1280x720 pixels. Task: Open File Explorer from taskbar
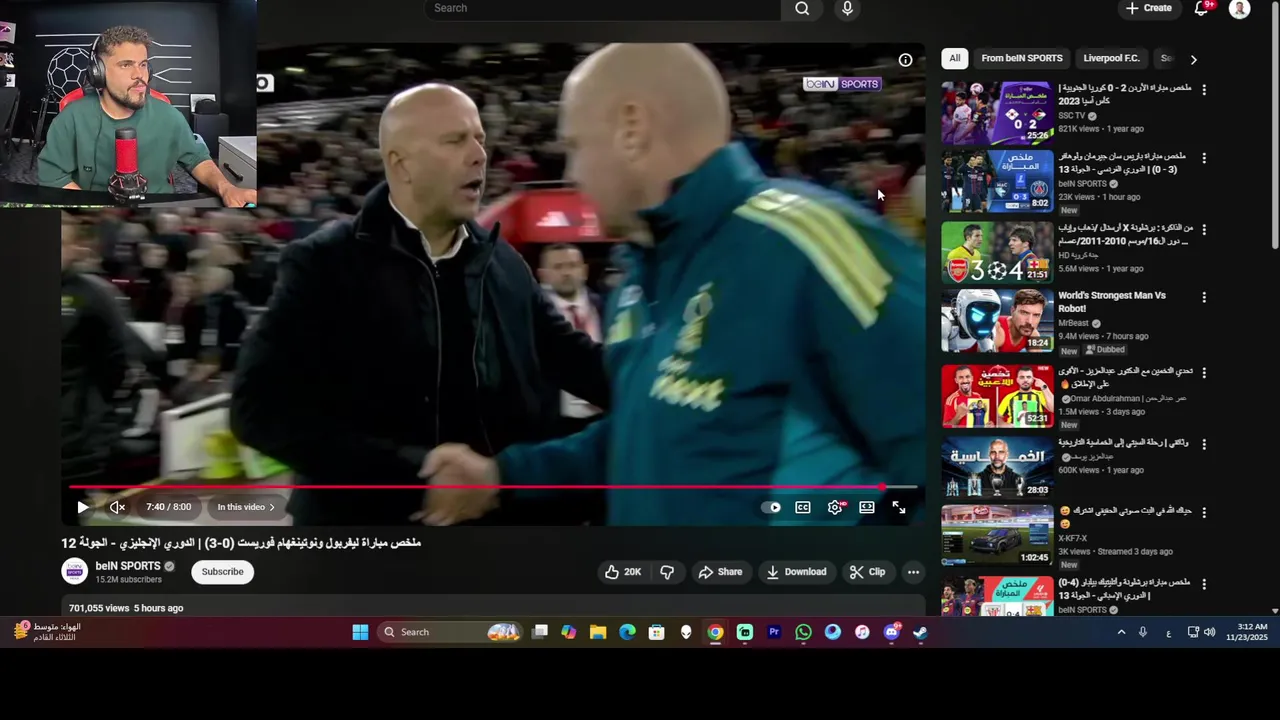[598, 632]
